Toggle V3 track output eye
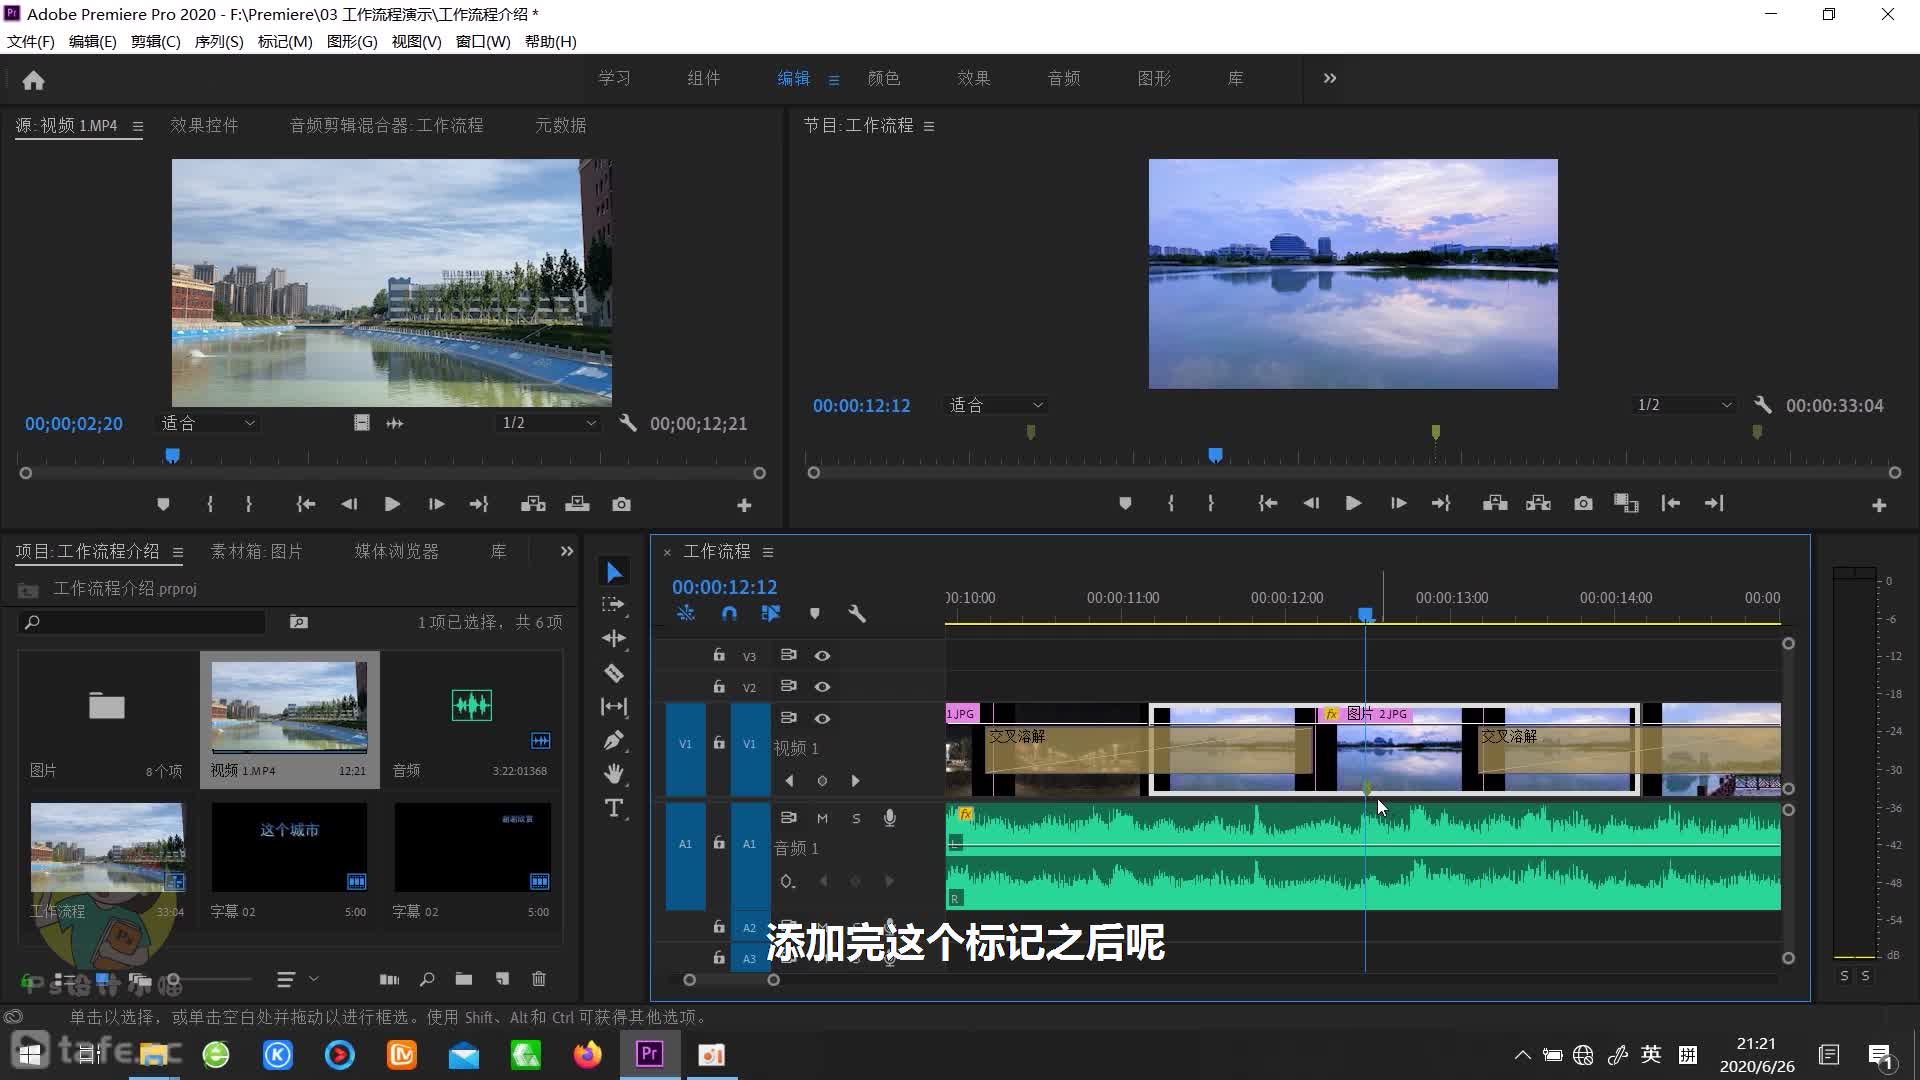This screenshot has height=1080, width=1920. pyautogui.click(x=822, y=656)
